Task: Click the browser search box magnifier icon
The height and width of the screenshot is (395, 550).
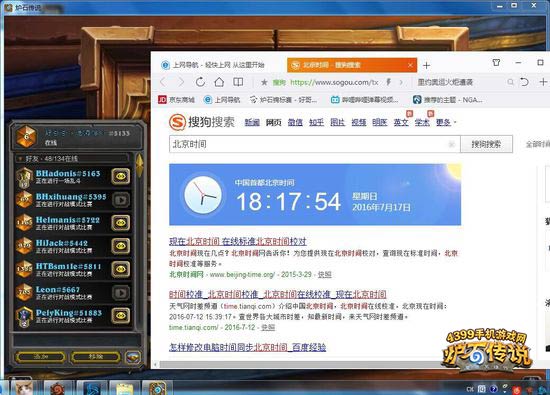Action: [510, 82]
